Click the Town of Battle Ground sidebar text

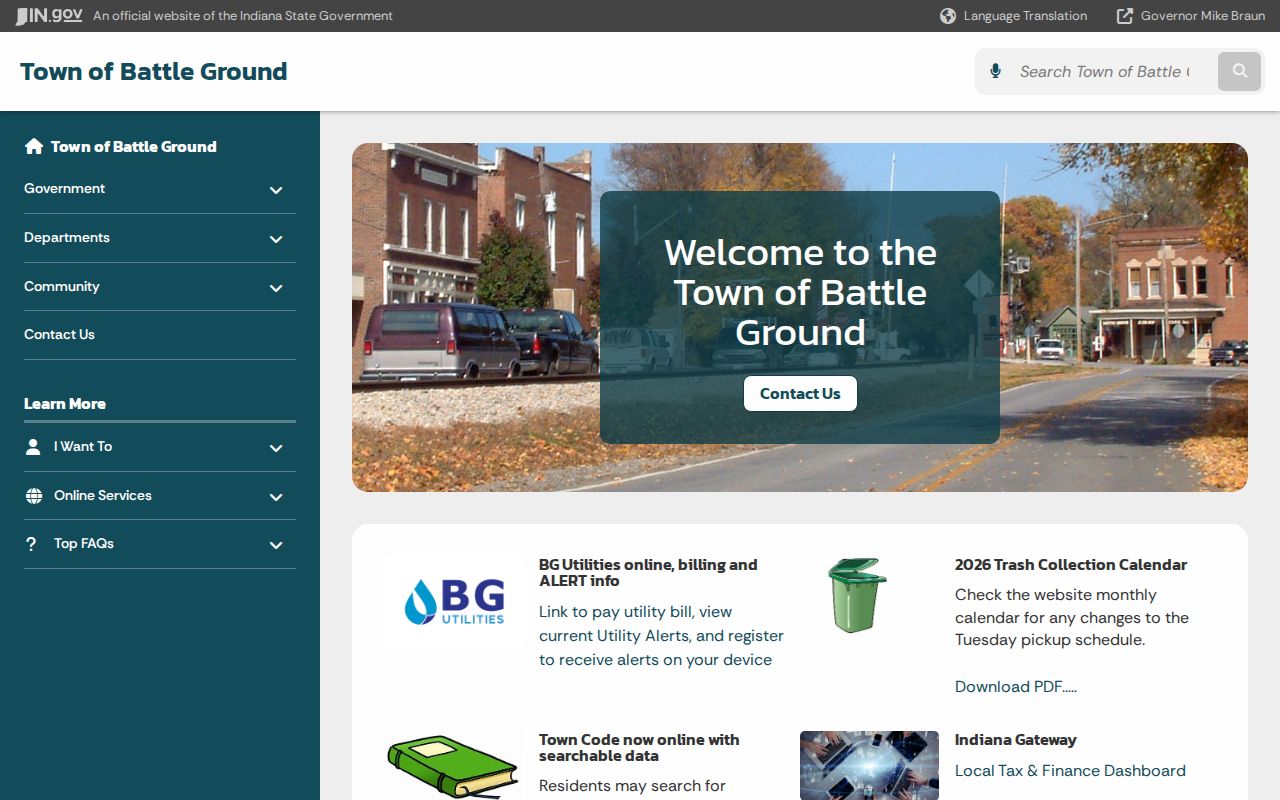134,146
